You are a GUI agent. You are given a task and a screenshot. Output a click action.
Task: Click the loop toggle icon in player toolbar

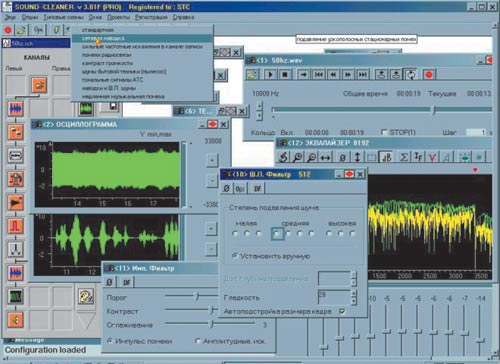click(x=411, y=74)
